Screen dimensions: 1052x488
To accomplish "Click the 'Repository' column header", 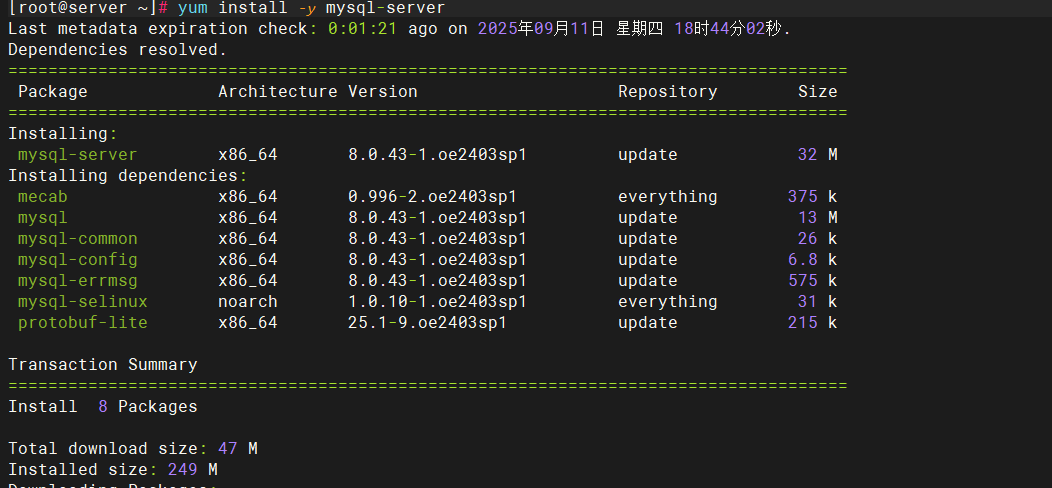I will pyautogui.click(x=668, y=91).
